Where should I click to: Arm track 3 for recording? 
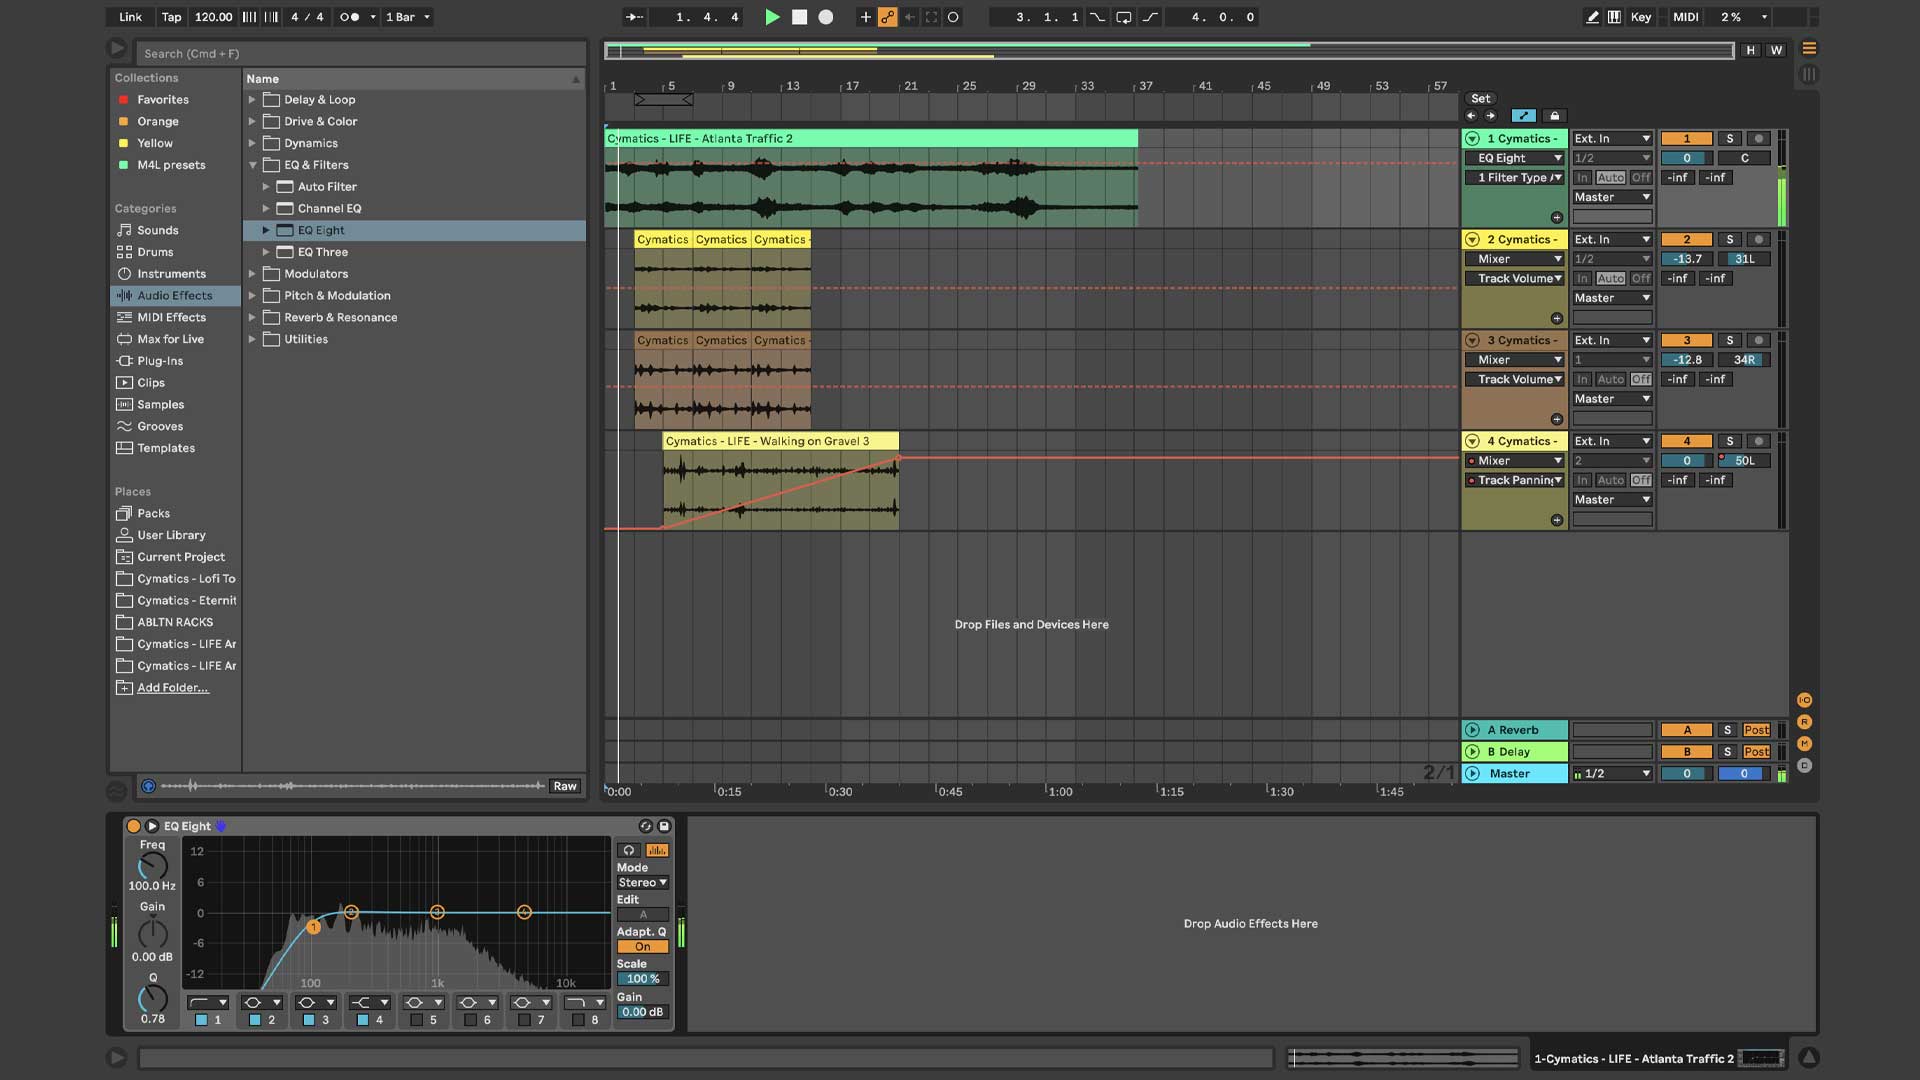point(1758,341)
